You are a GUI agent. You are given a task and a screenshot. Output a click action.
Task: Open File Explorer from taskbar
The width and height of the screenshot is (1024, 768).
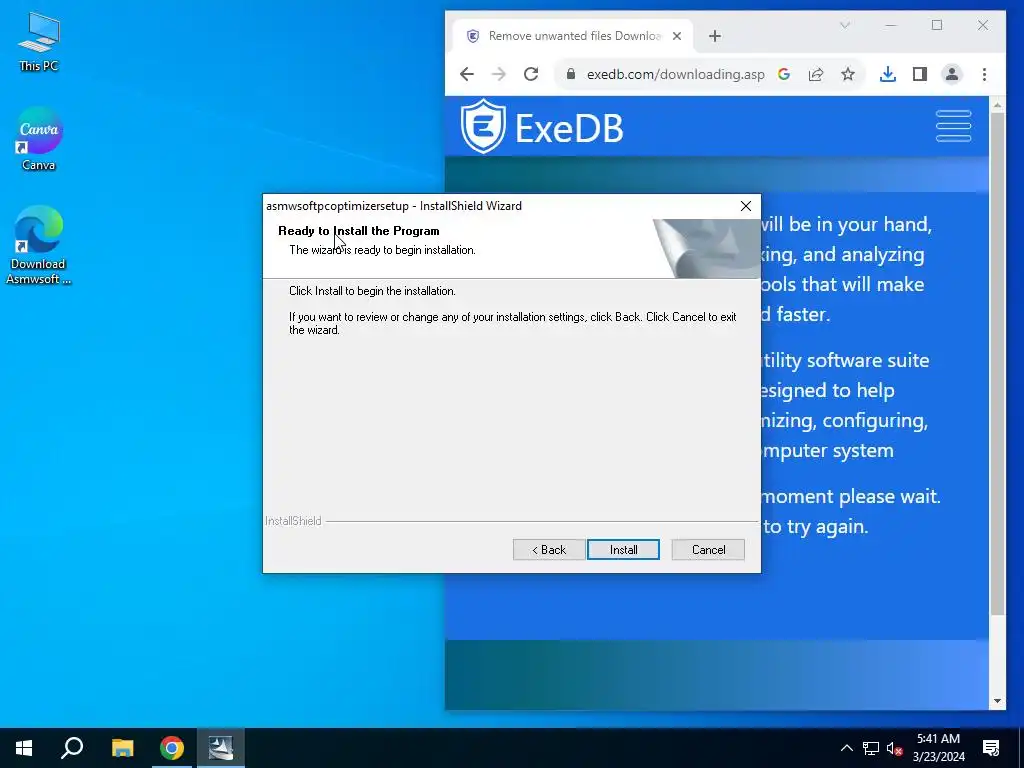(x=122, y=748)
